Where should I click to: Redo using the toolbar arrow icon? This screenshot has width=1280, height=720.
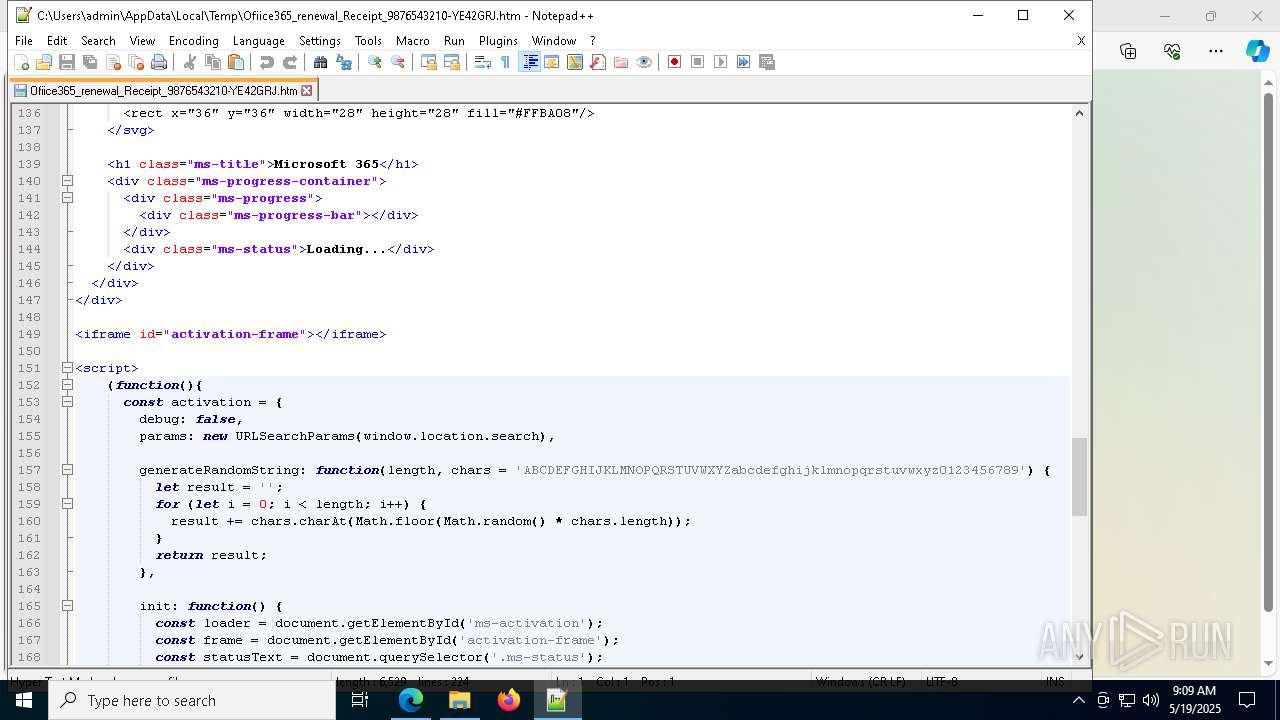[289, 62]
